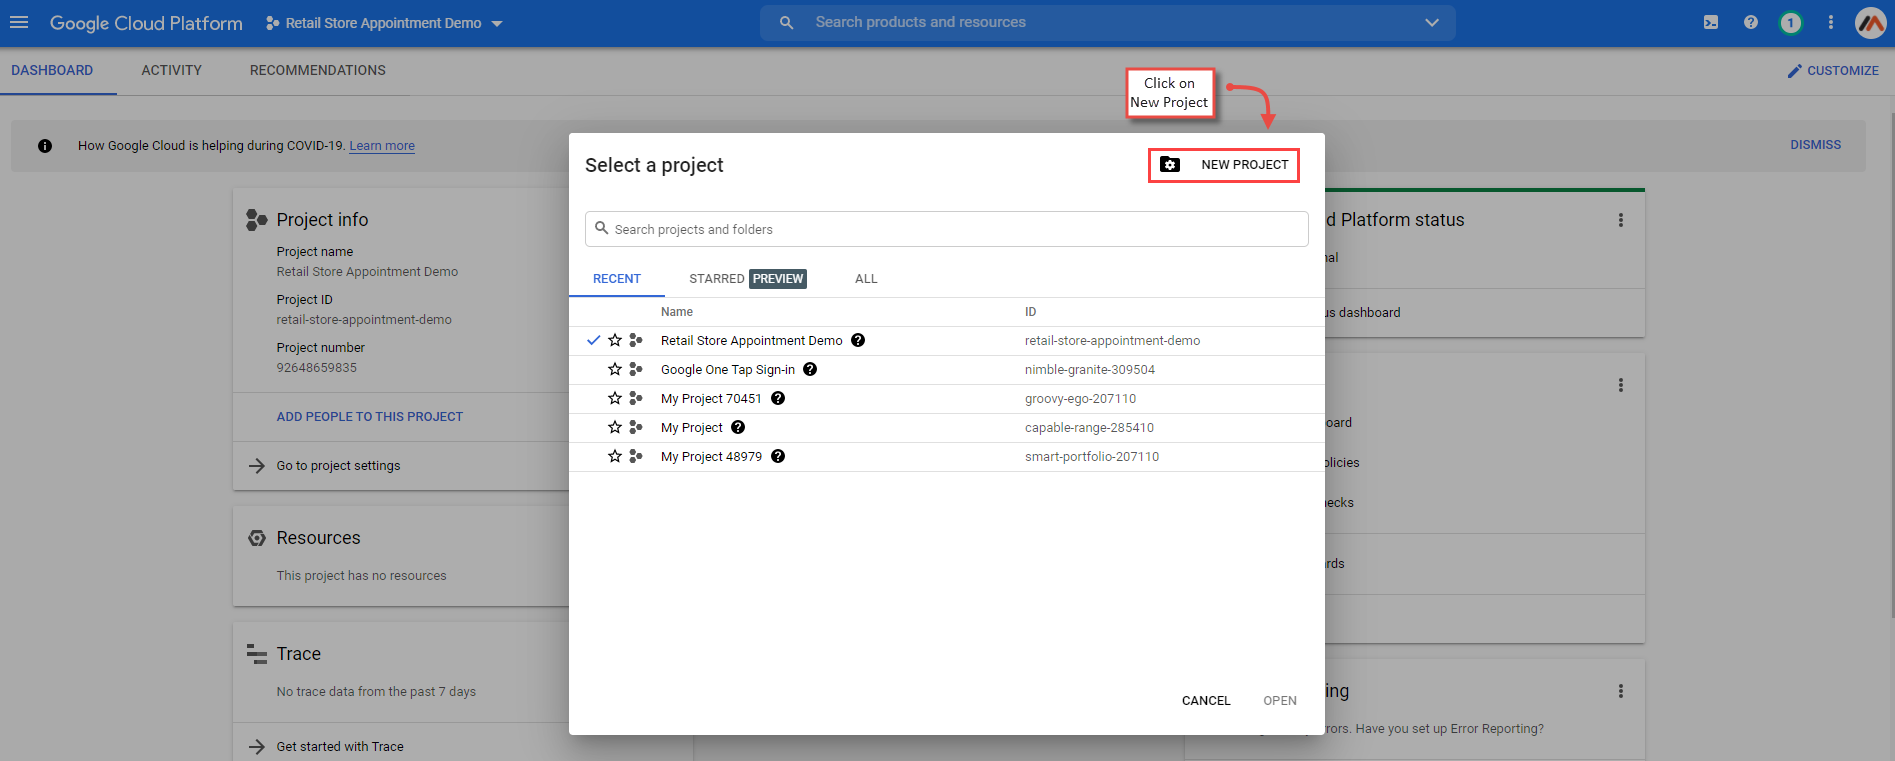Click the Name column header
This screenshot has height=761, width=1895.
(x=677, y=312)
